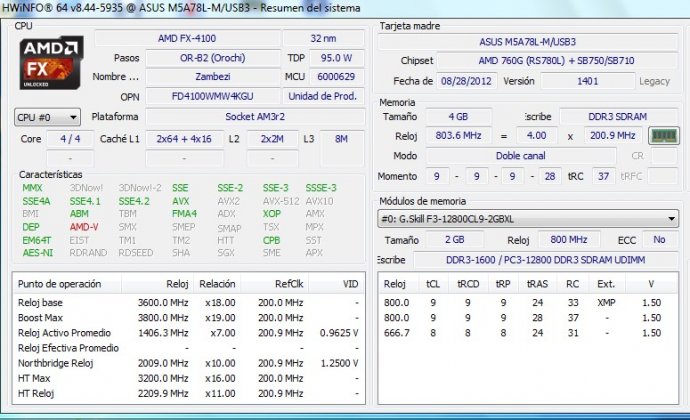The image size is (690, 420).
Task: Select the OR-B2 (Orochi) stepping field
Action: point(213,58)
